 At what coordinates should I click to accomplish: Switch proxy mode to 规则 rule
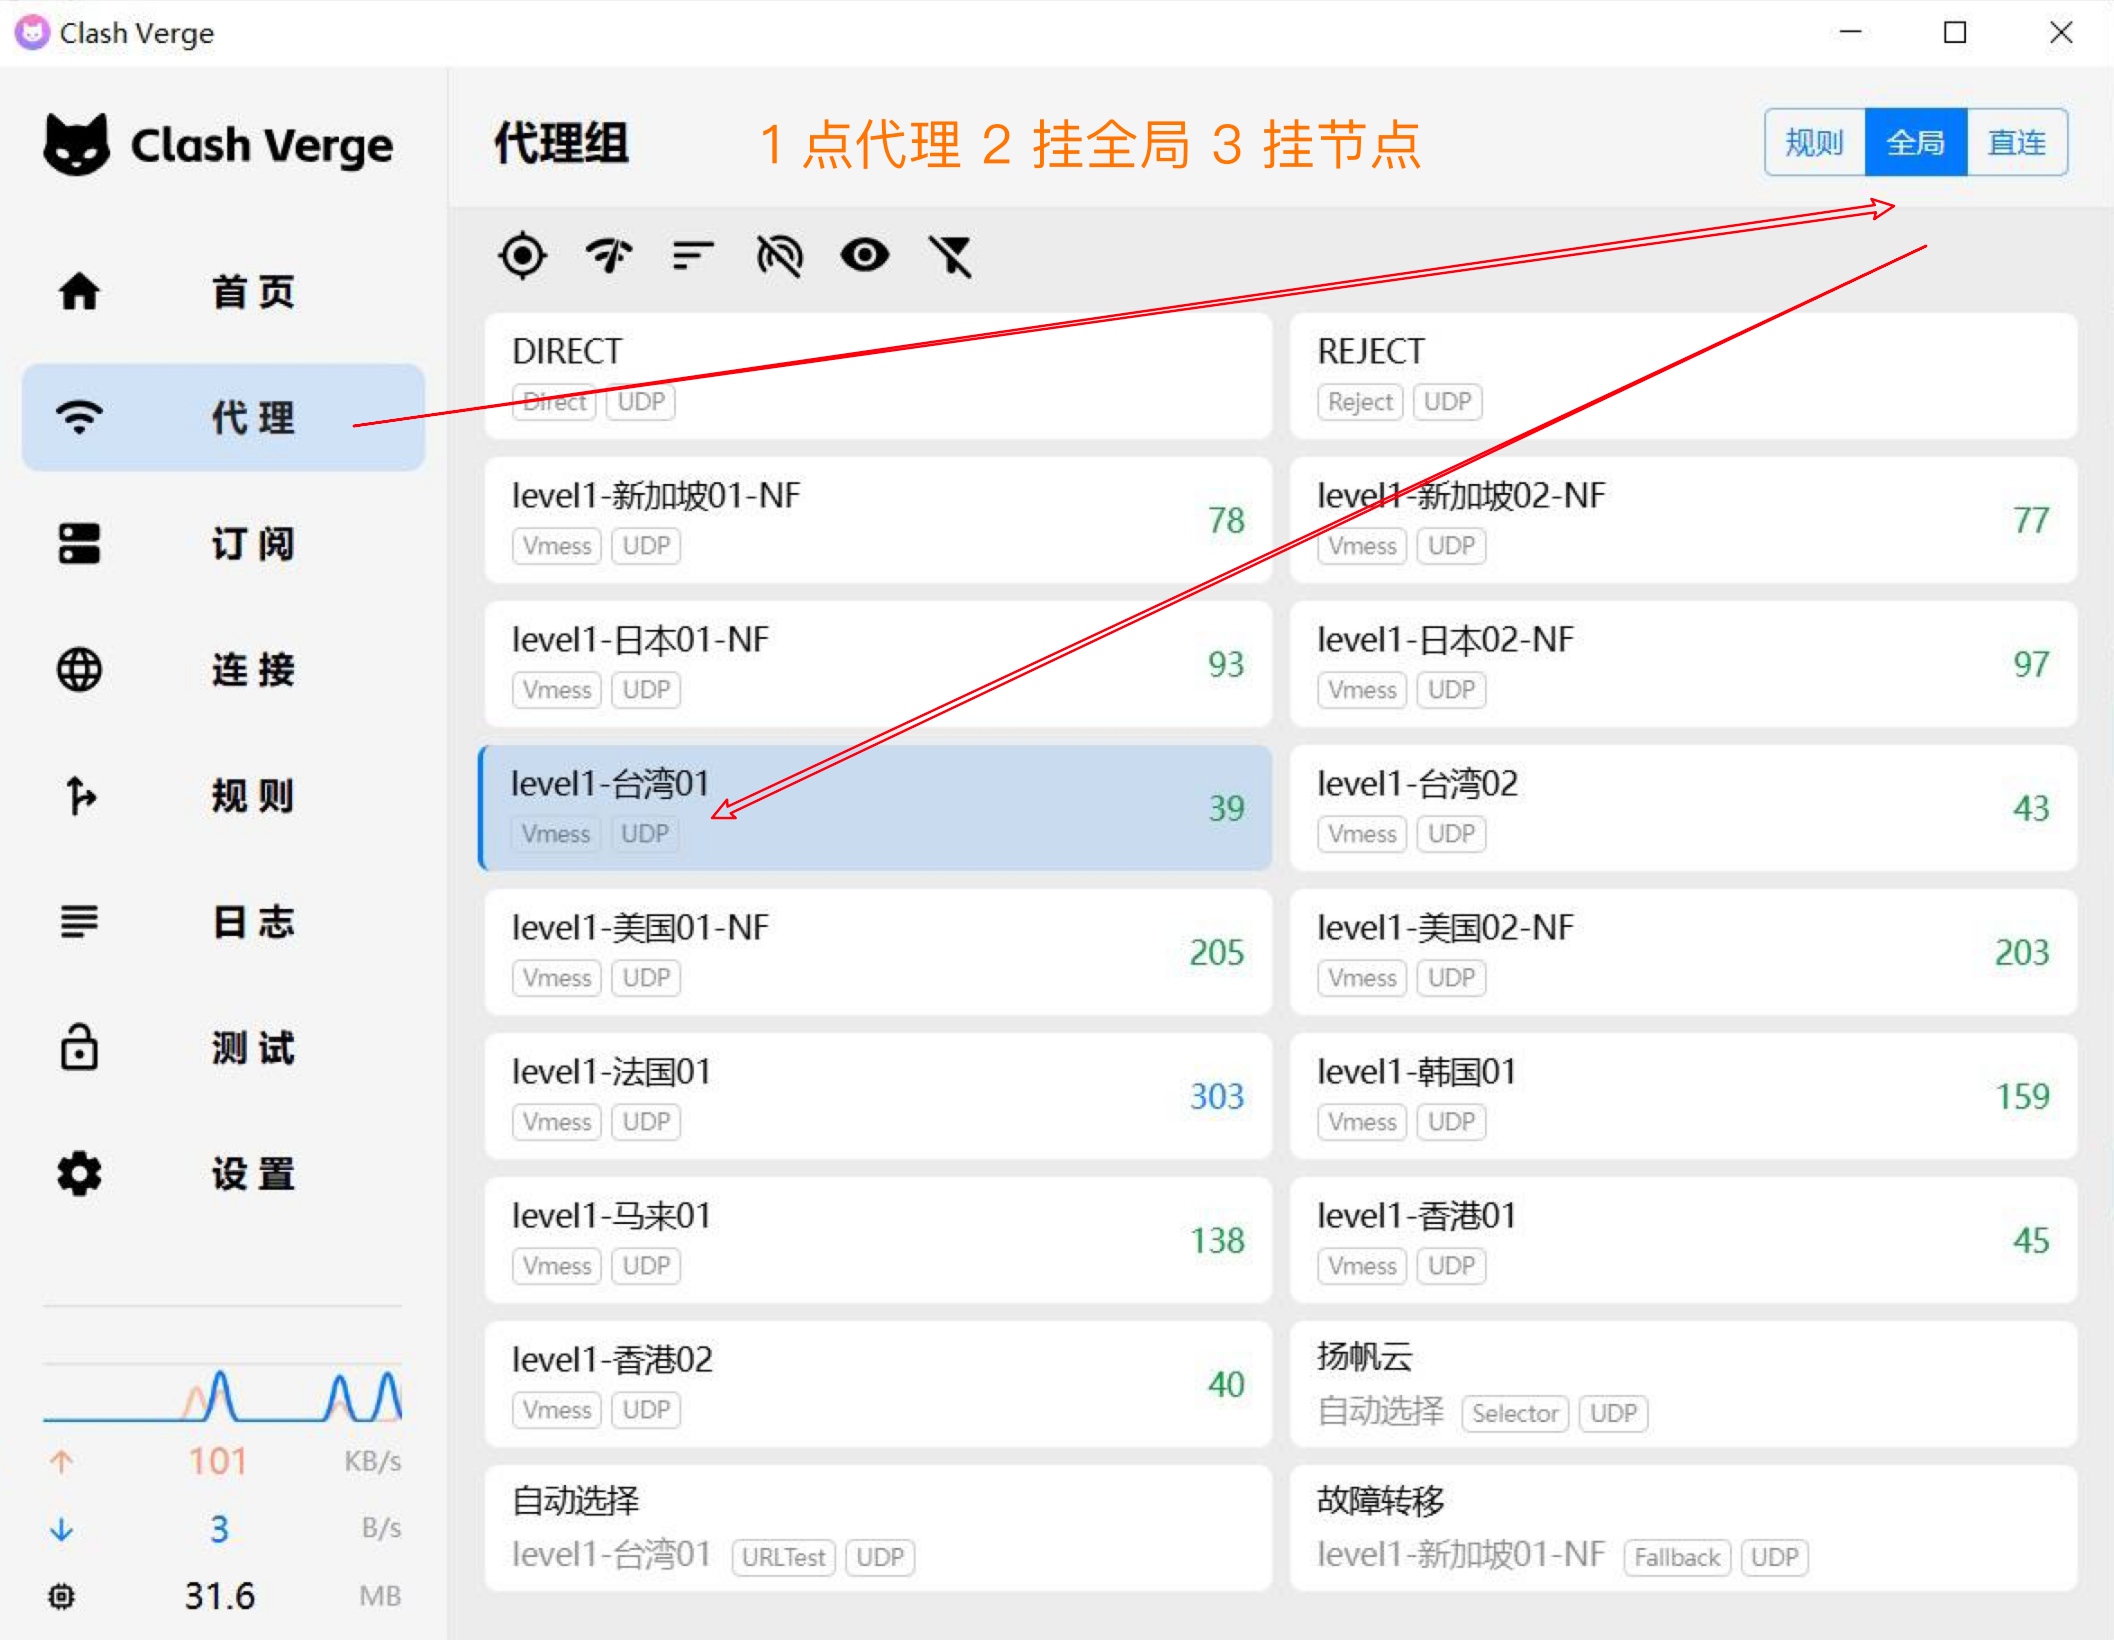tap(1814, 143)
